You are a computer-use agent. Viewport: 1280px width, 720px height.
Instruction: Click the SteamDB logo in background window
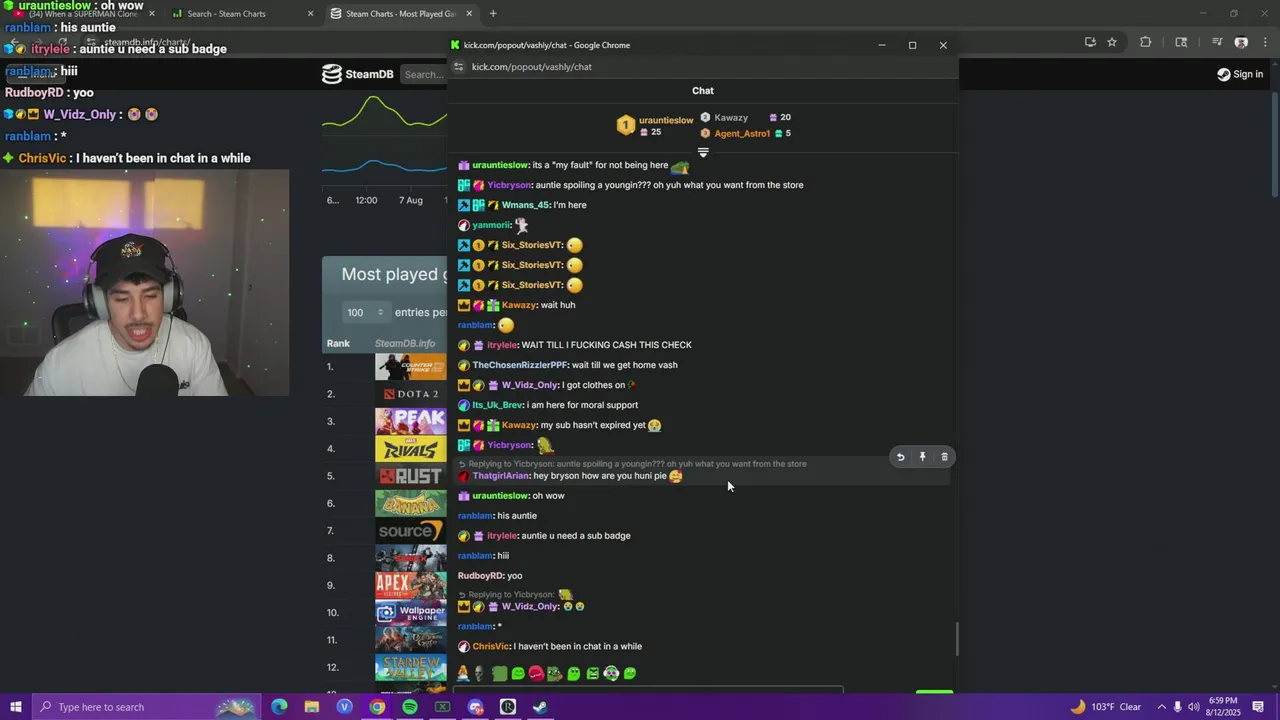[x=358, y=74]
